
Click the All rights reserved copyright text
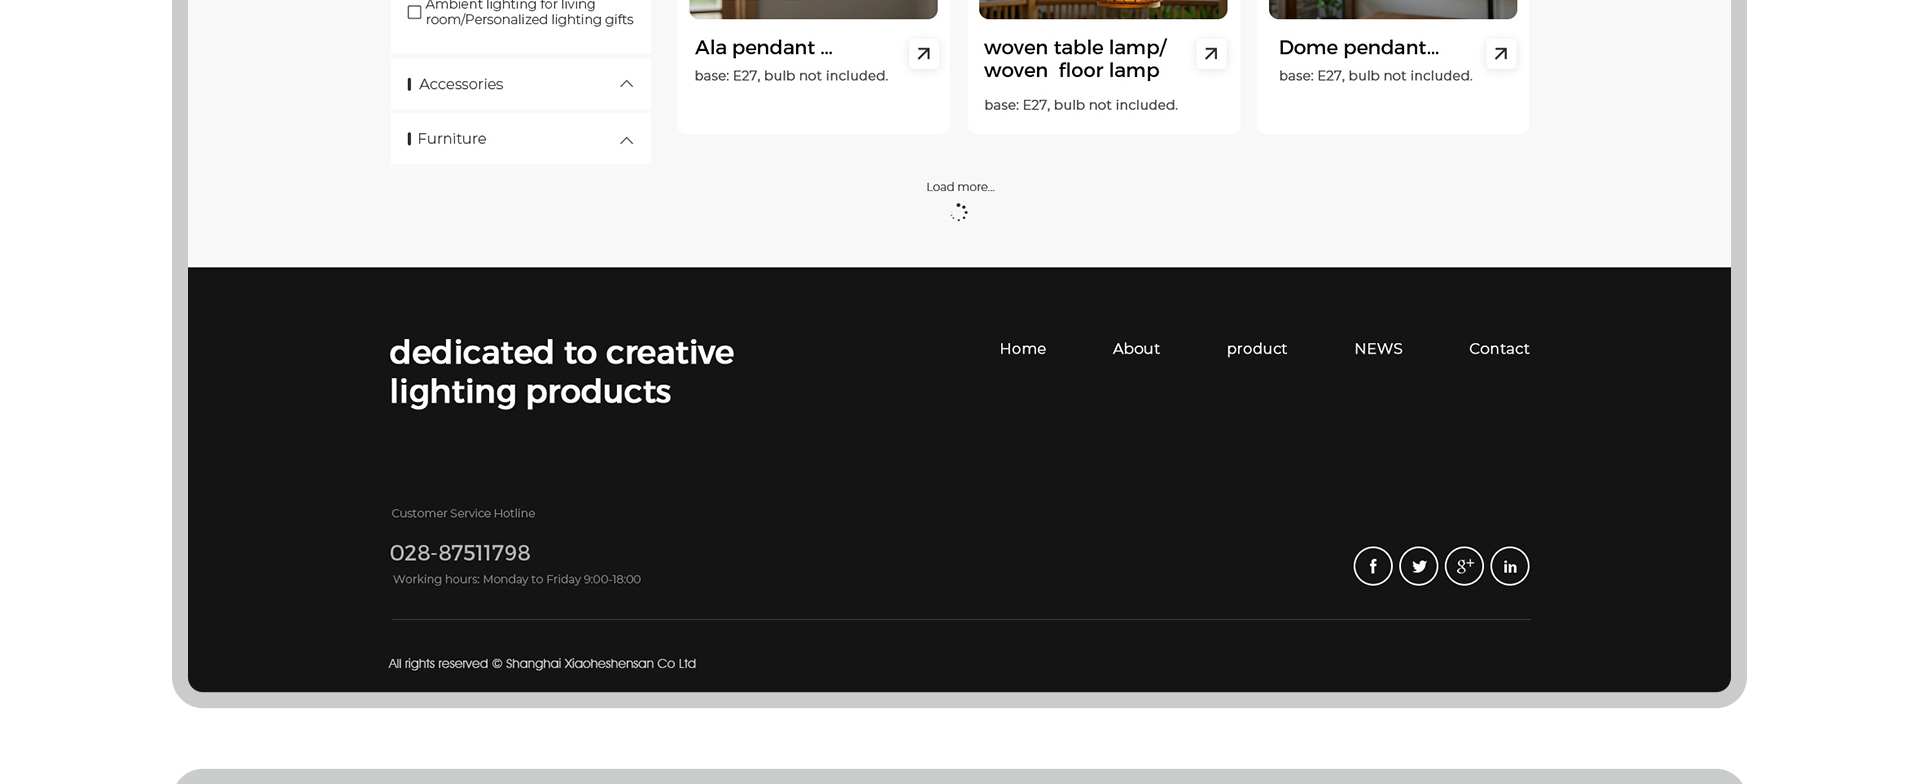pyautogui.click(x=542, y=664)
